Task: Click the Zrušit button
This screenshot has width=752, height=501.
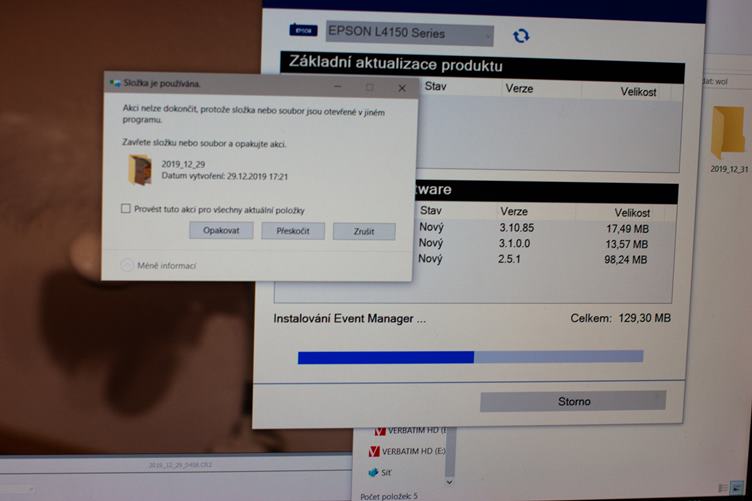Action: point(364,232)
